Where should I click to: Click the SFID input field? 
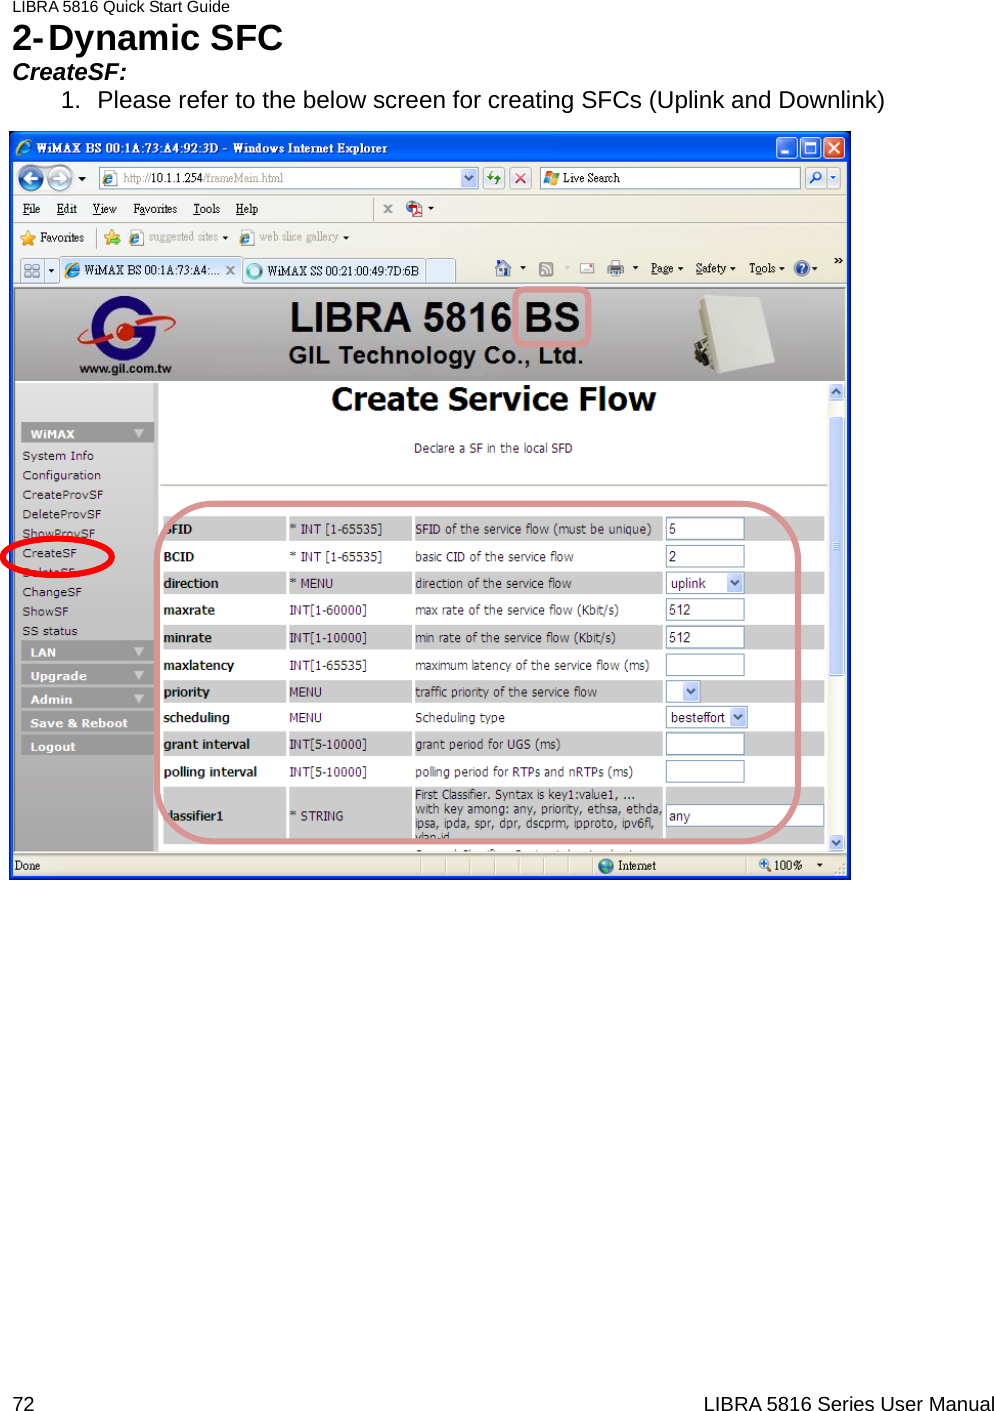705,529
